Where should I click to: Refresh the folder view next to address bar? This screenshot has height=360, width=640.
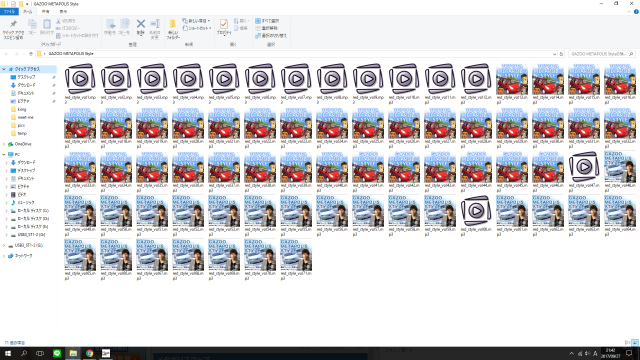click(561, 54)
